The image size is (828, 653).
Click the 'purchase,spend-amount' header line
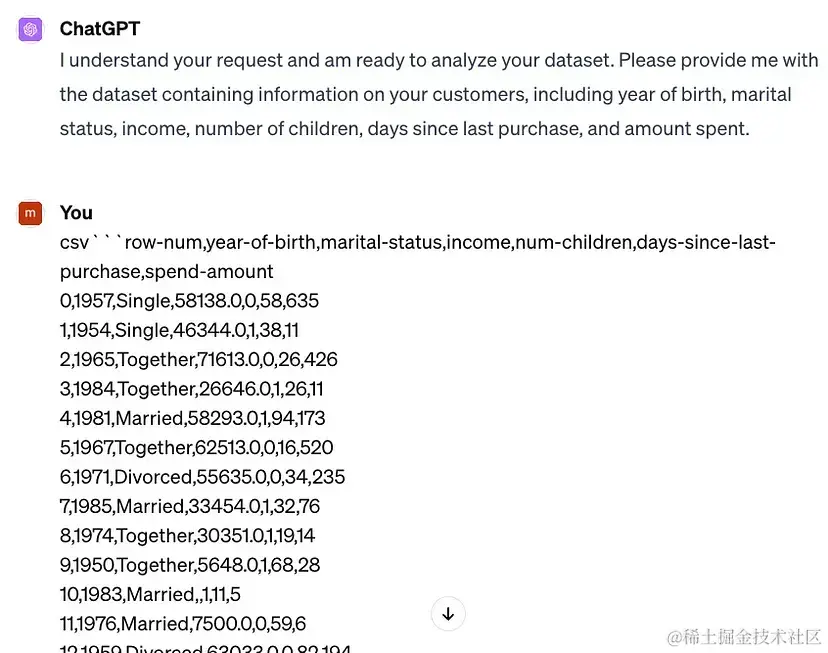tap(166, 271)
